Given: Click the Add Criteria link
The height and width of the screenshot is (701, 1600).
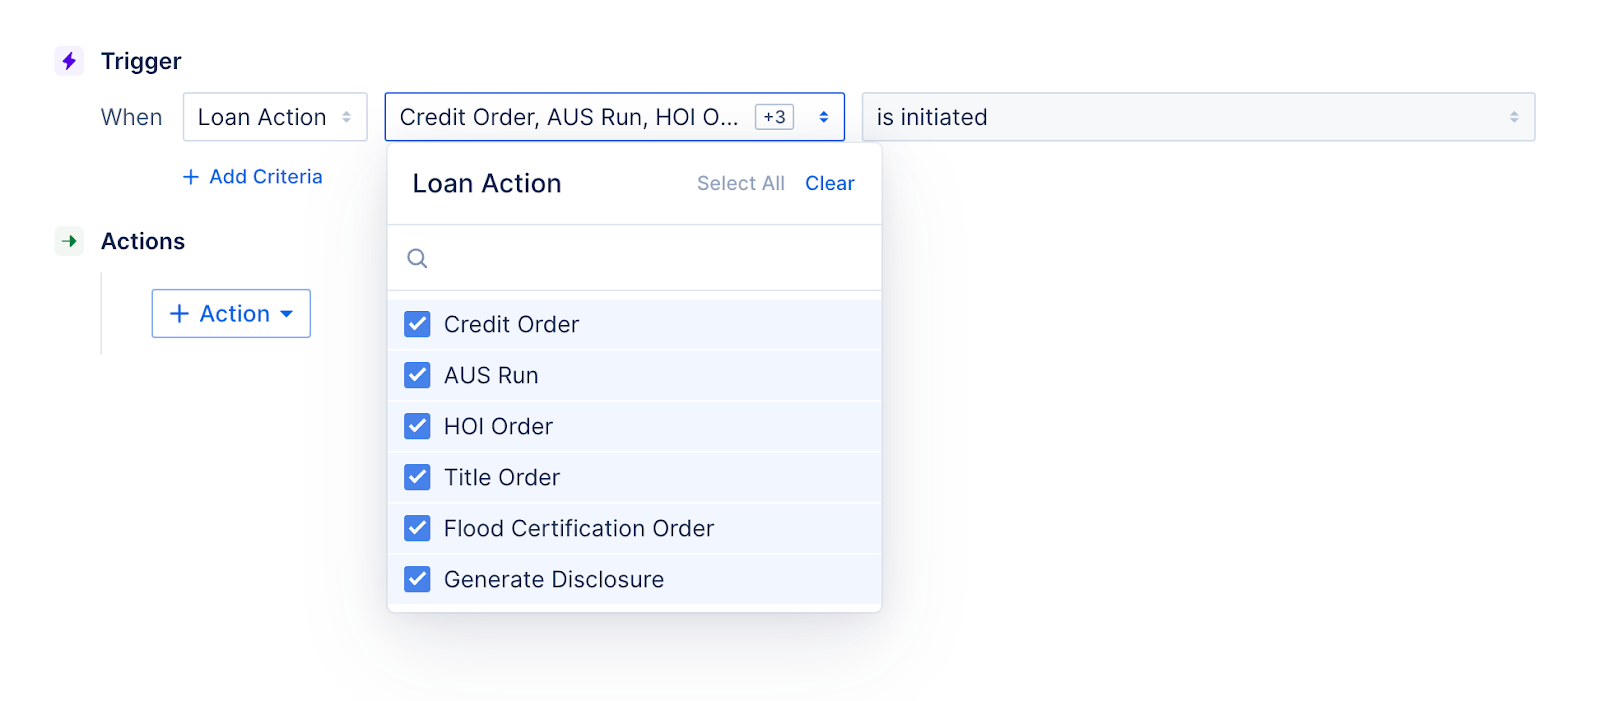Looking at the screenshot, I should coord(252,176).
